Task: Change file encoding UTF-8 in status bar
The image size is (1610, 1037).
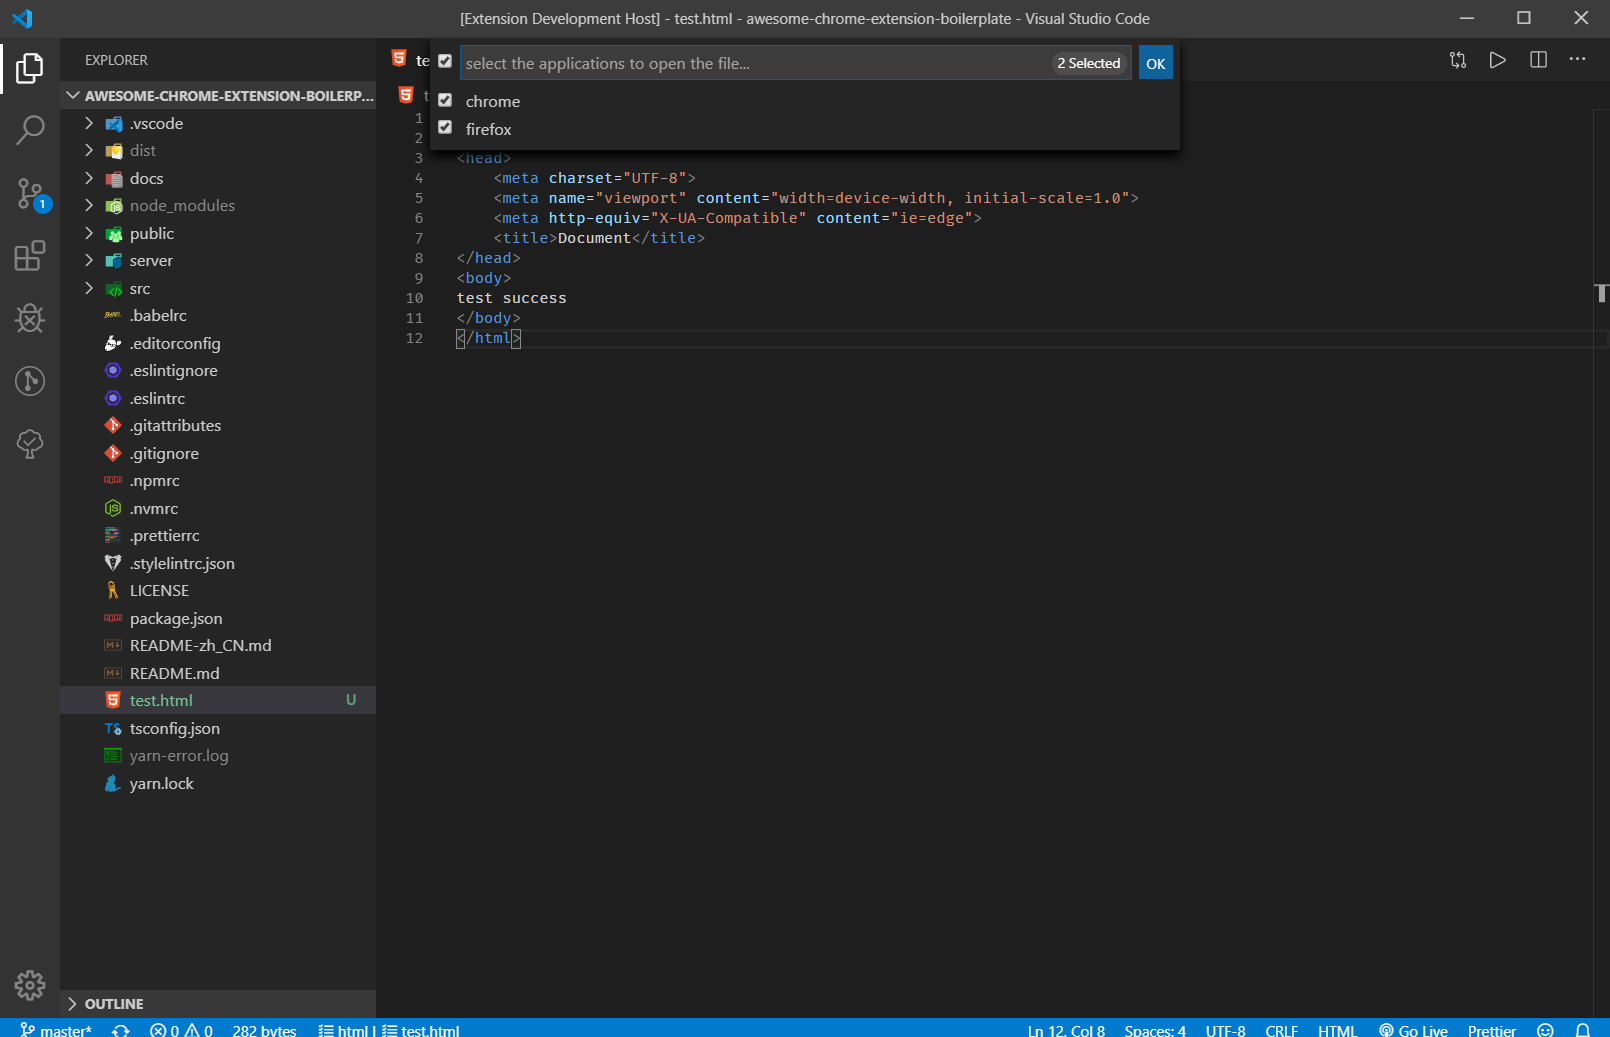Action: point(1226,1030)
